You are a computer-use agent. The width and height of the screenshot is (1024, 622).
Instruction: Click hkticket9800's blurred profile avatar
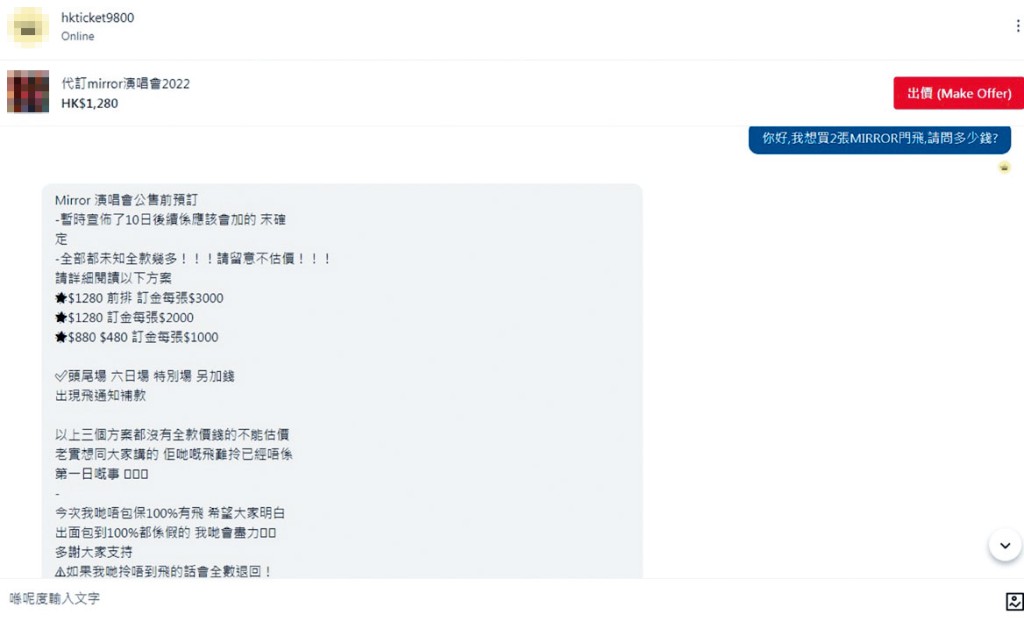tap(28, 27)
